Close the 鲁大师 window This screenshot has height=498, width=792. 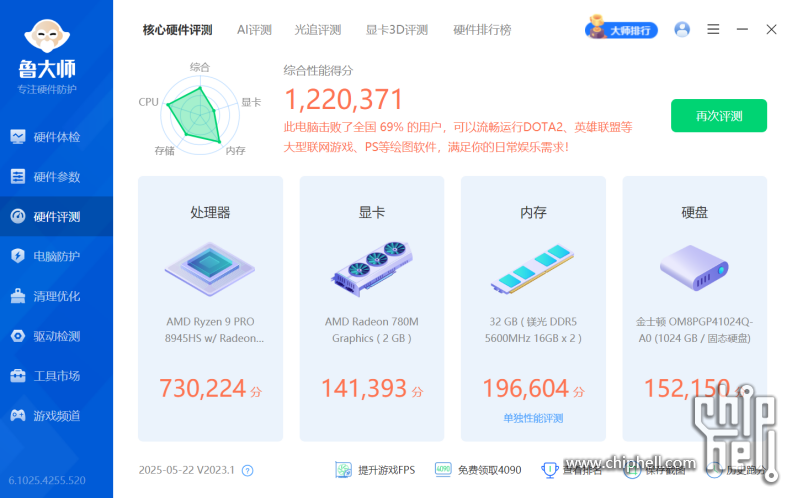[771, 29]
